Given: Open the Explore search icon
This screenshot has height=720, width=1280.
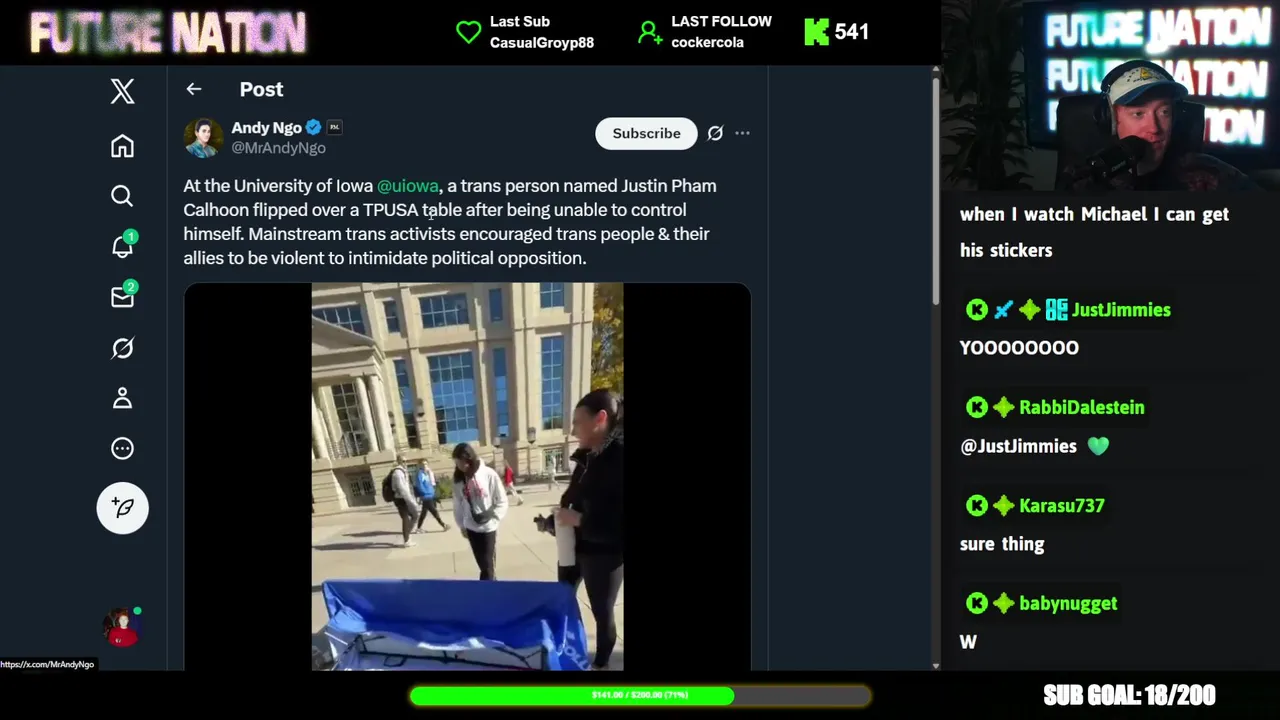Looking at the screenshot, I should [x=122, y=196].
